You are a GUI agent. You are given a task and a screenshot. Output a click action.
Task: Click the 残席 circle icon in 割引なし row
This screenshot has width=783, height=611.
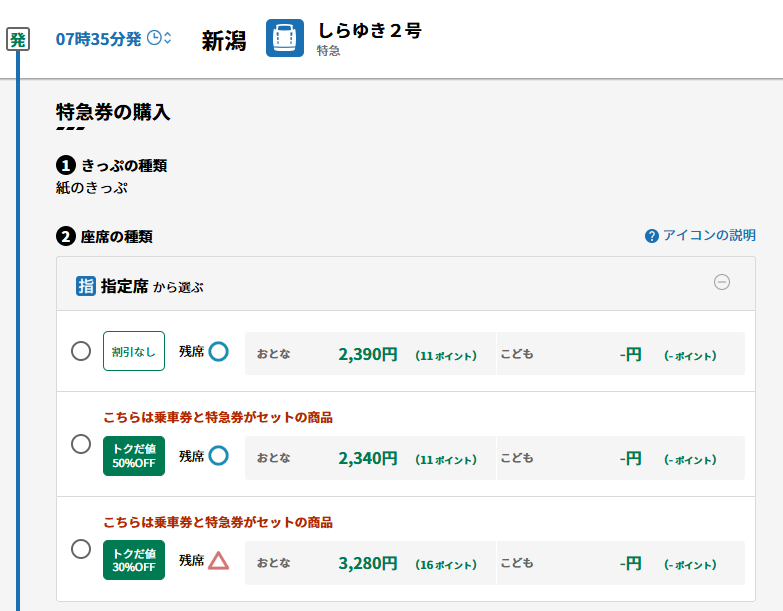(x=218, y=352)
